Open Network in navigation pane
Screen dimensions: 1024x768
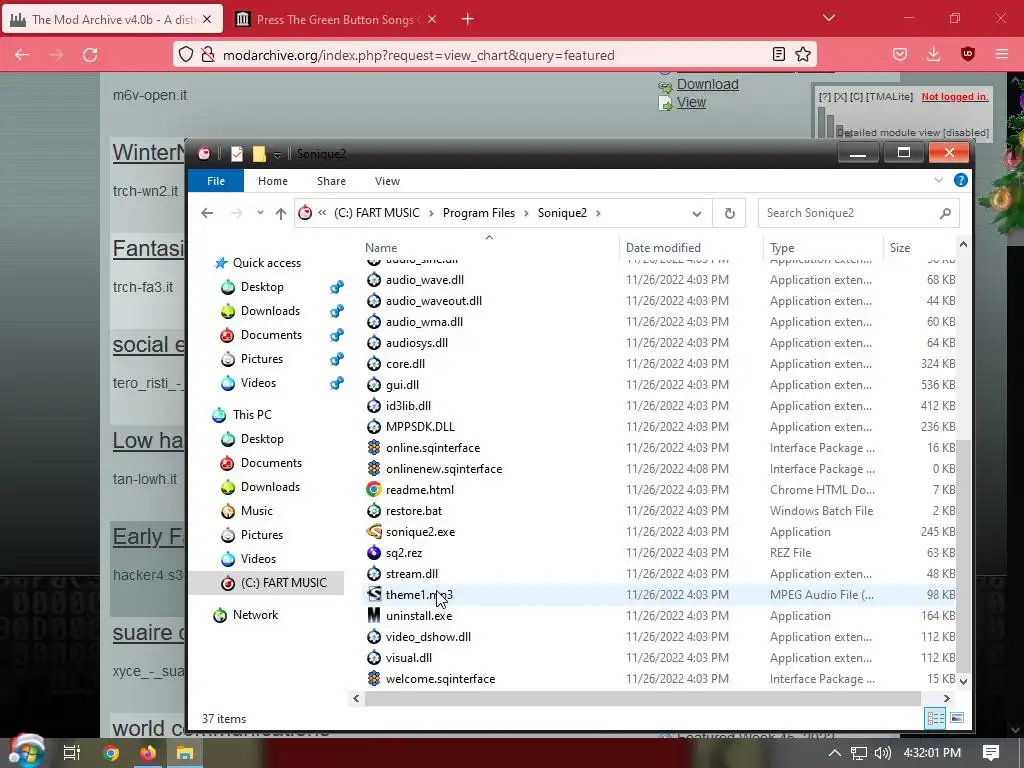pyautogui.click(x=255, y=615)
